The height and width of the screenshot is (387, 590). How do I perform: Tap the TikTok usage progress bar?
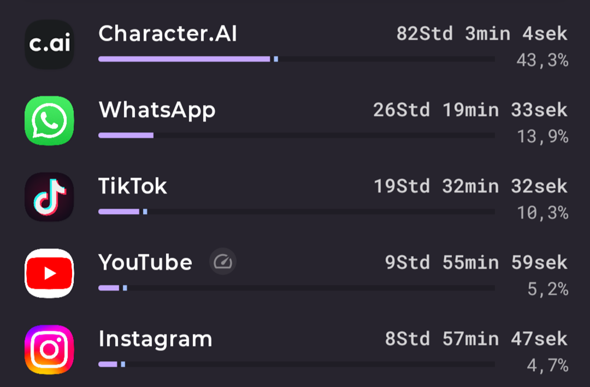click(297, 212)
